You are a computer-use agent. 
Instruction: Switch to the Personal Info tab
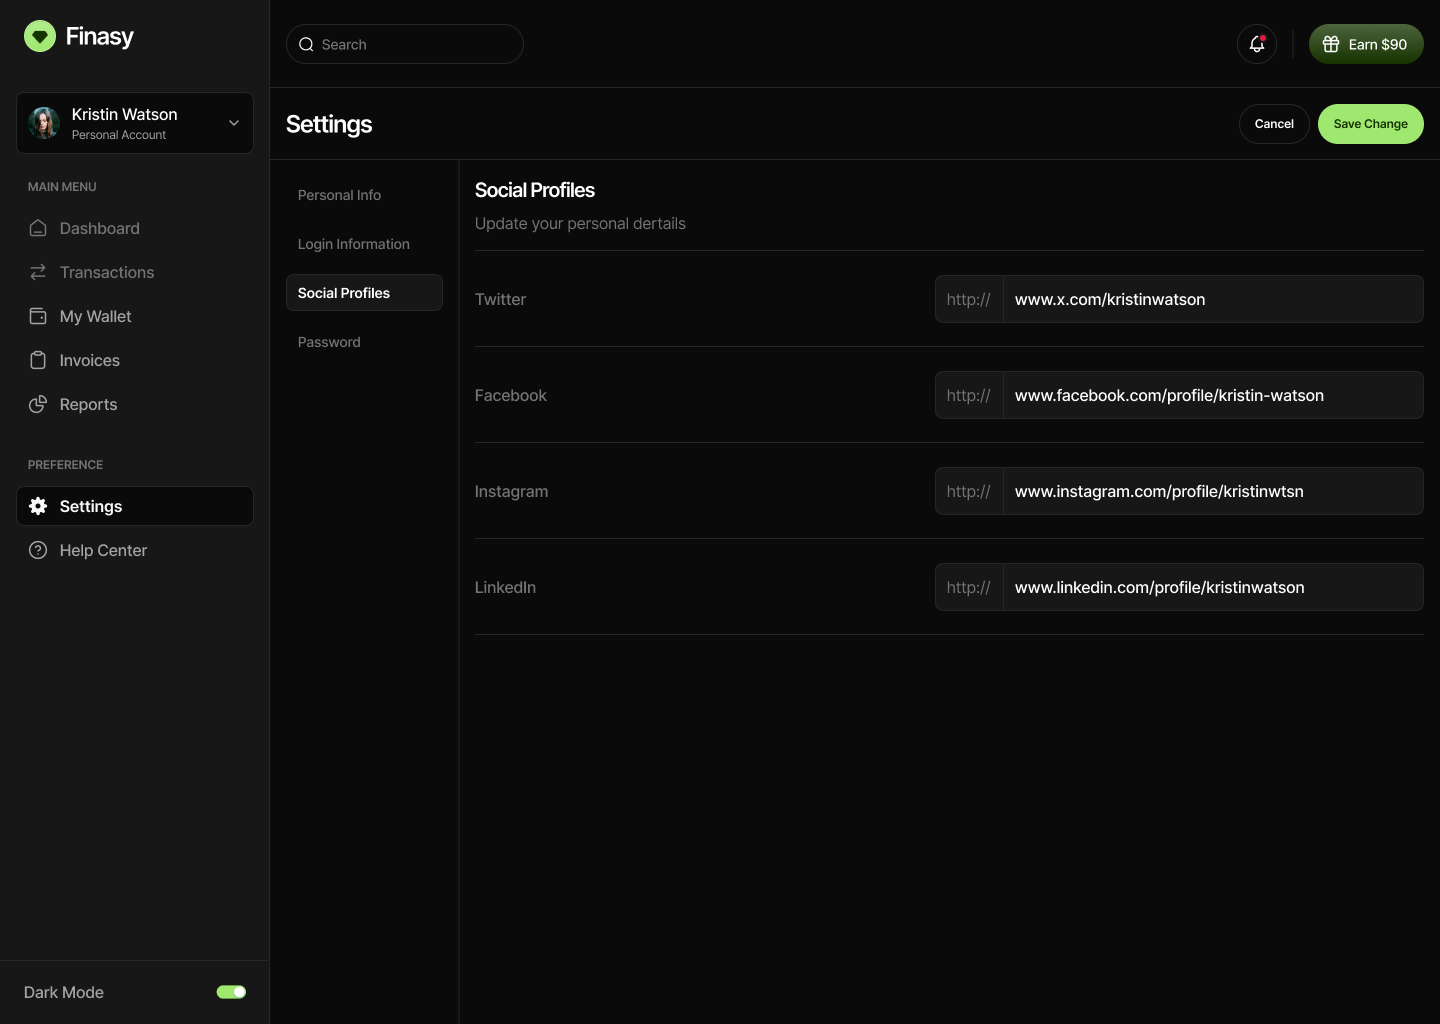(364, 195)
